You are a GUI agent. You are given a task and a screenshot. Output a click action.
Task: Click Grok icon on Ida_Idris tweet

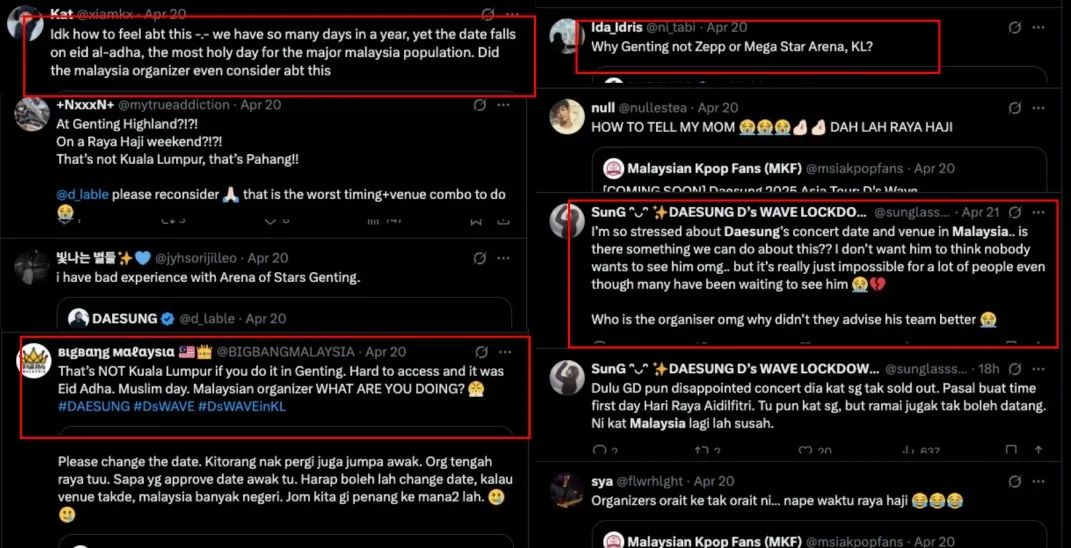(1014, 27)
